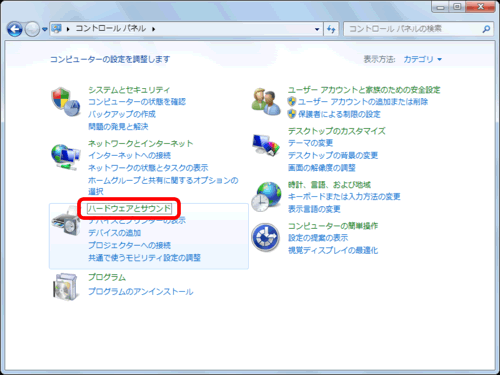Image resolution: width=500 pixels, height=375 pixels.
Task: Open 問題の発見と解決 link
Action: pyautogui.click(x=118, y=126)
